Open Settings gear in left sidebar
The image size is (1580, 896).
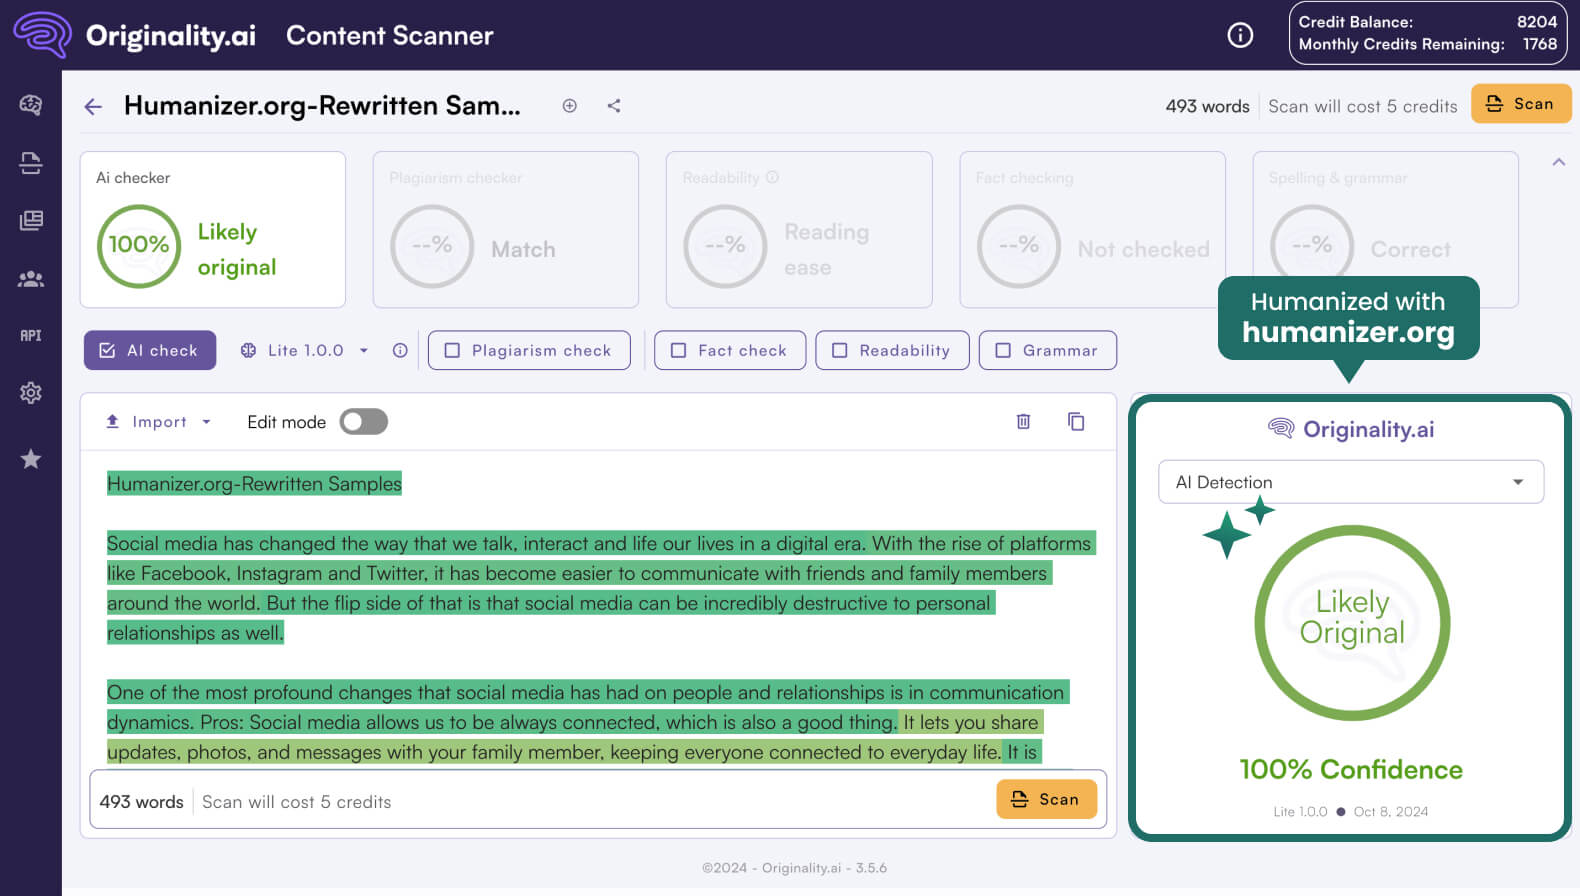point(31,393)
